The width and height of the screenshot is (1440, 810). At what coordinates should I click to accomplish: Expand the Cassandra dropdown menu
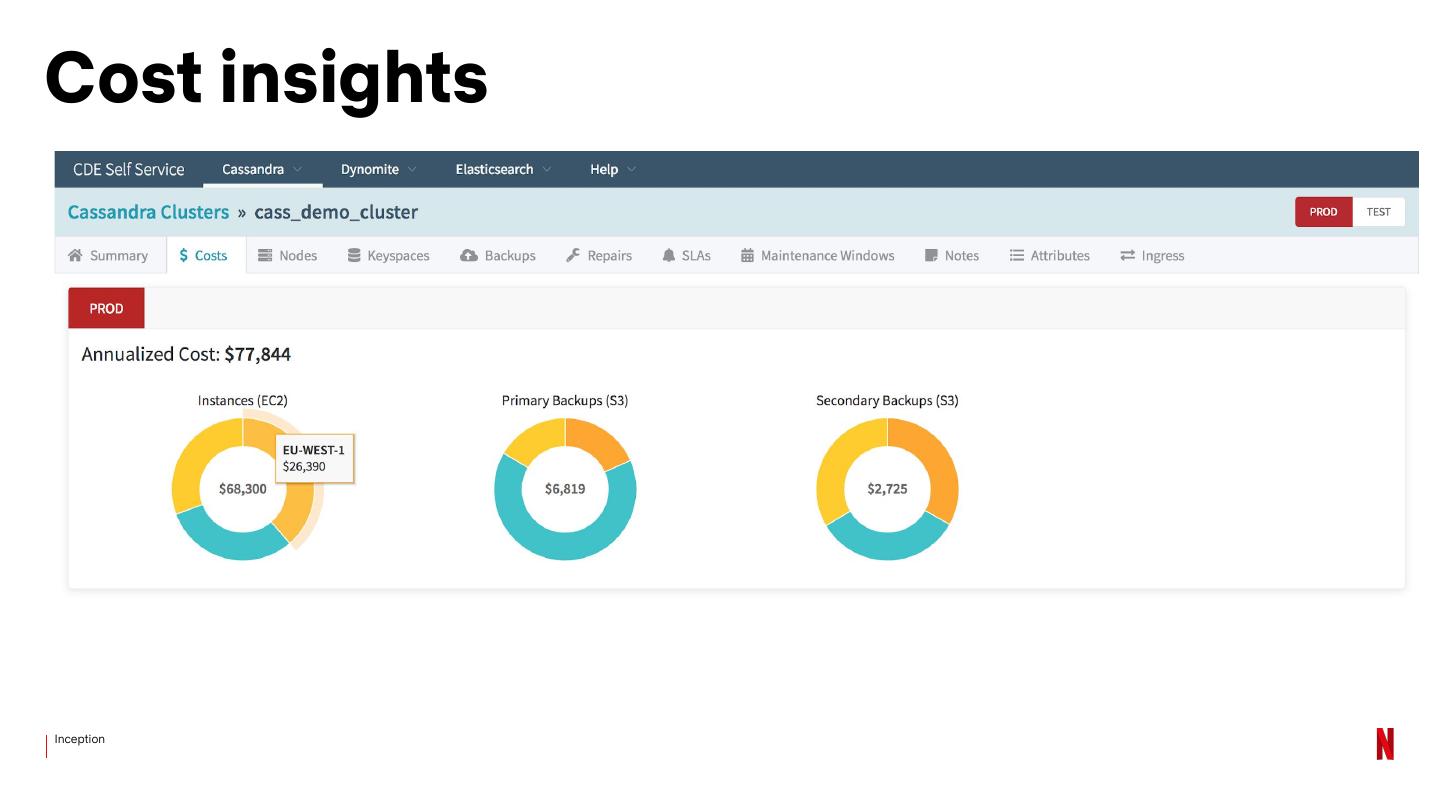tap(263, 169)
